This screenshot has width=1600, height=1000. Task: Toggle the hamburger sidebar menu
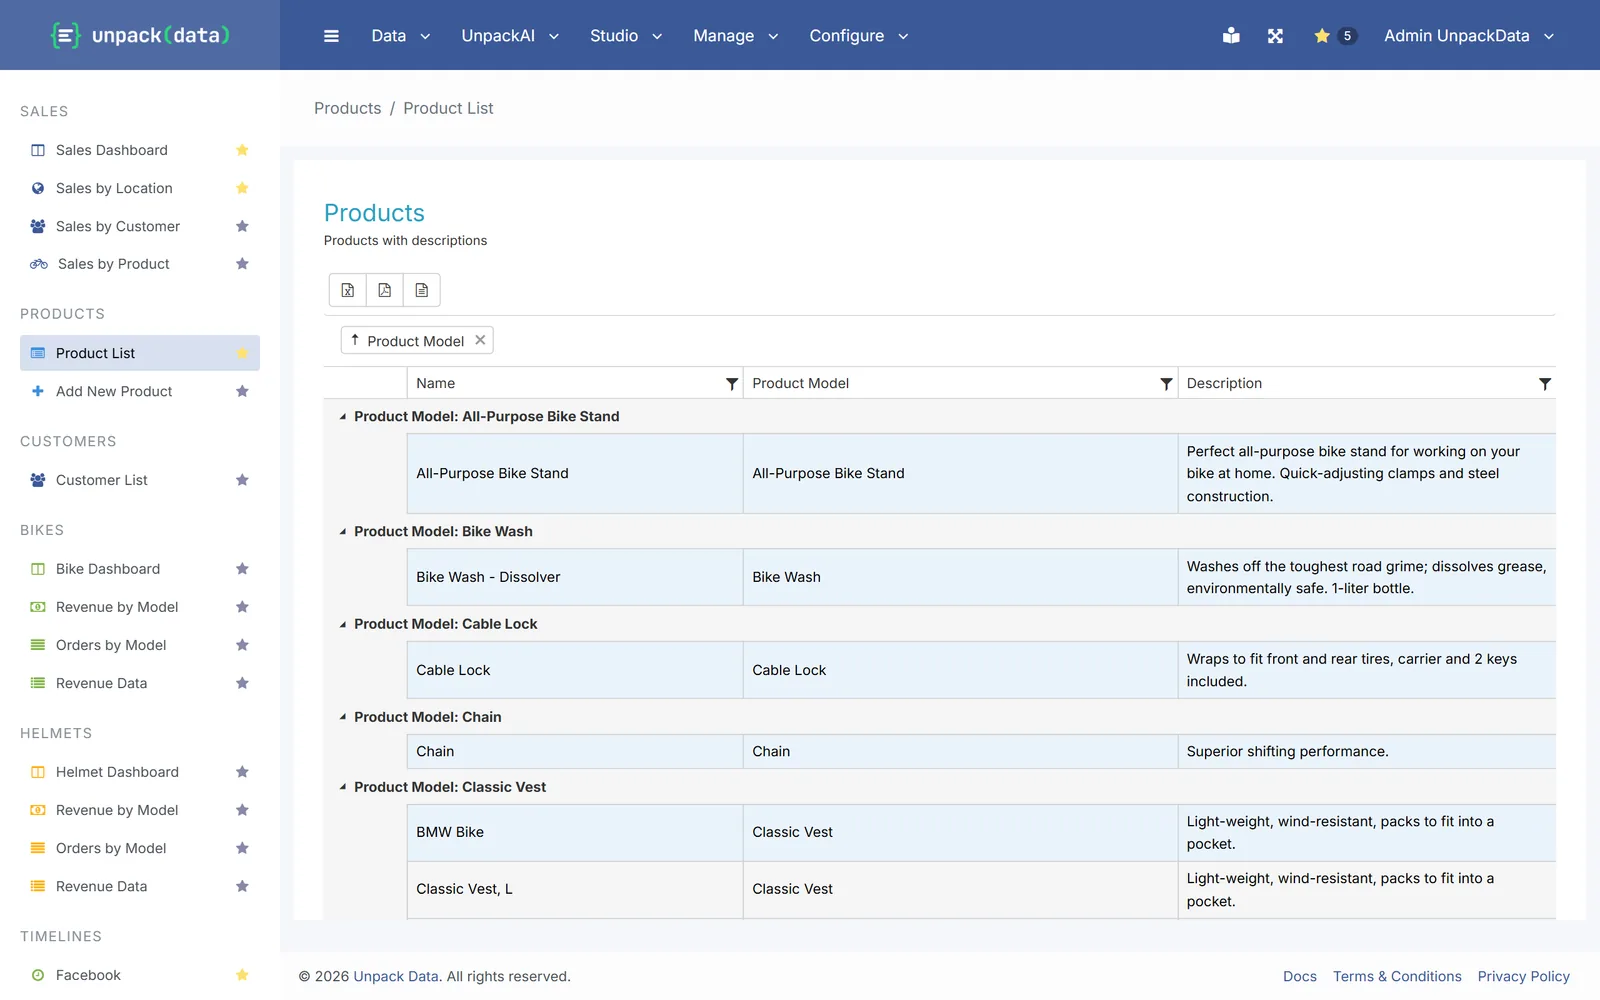331,36
